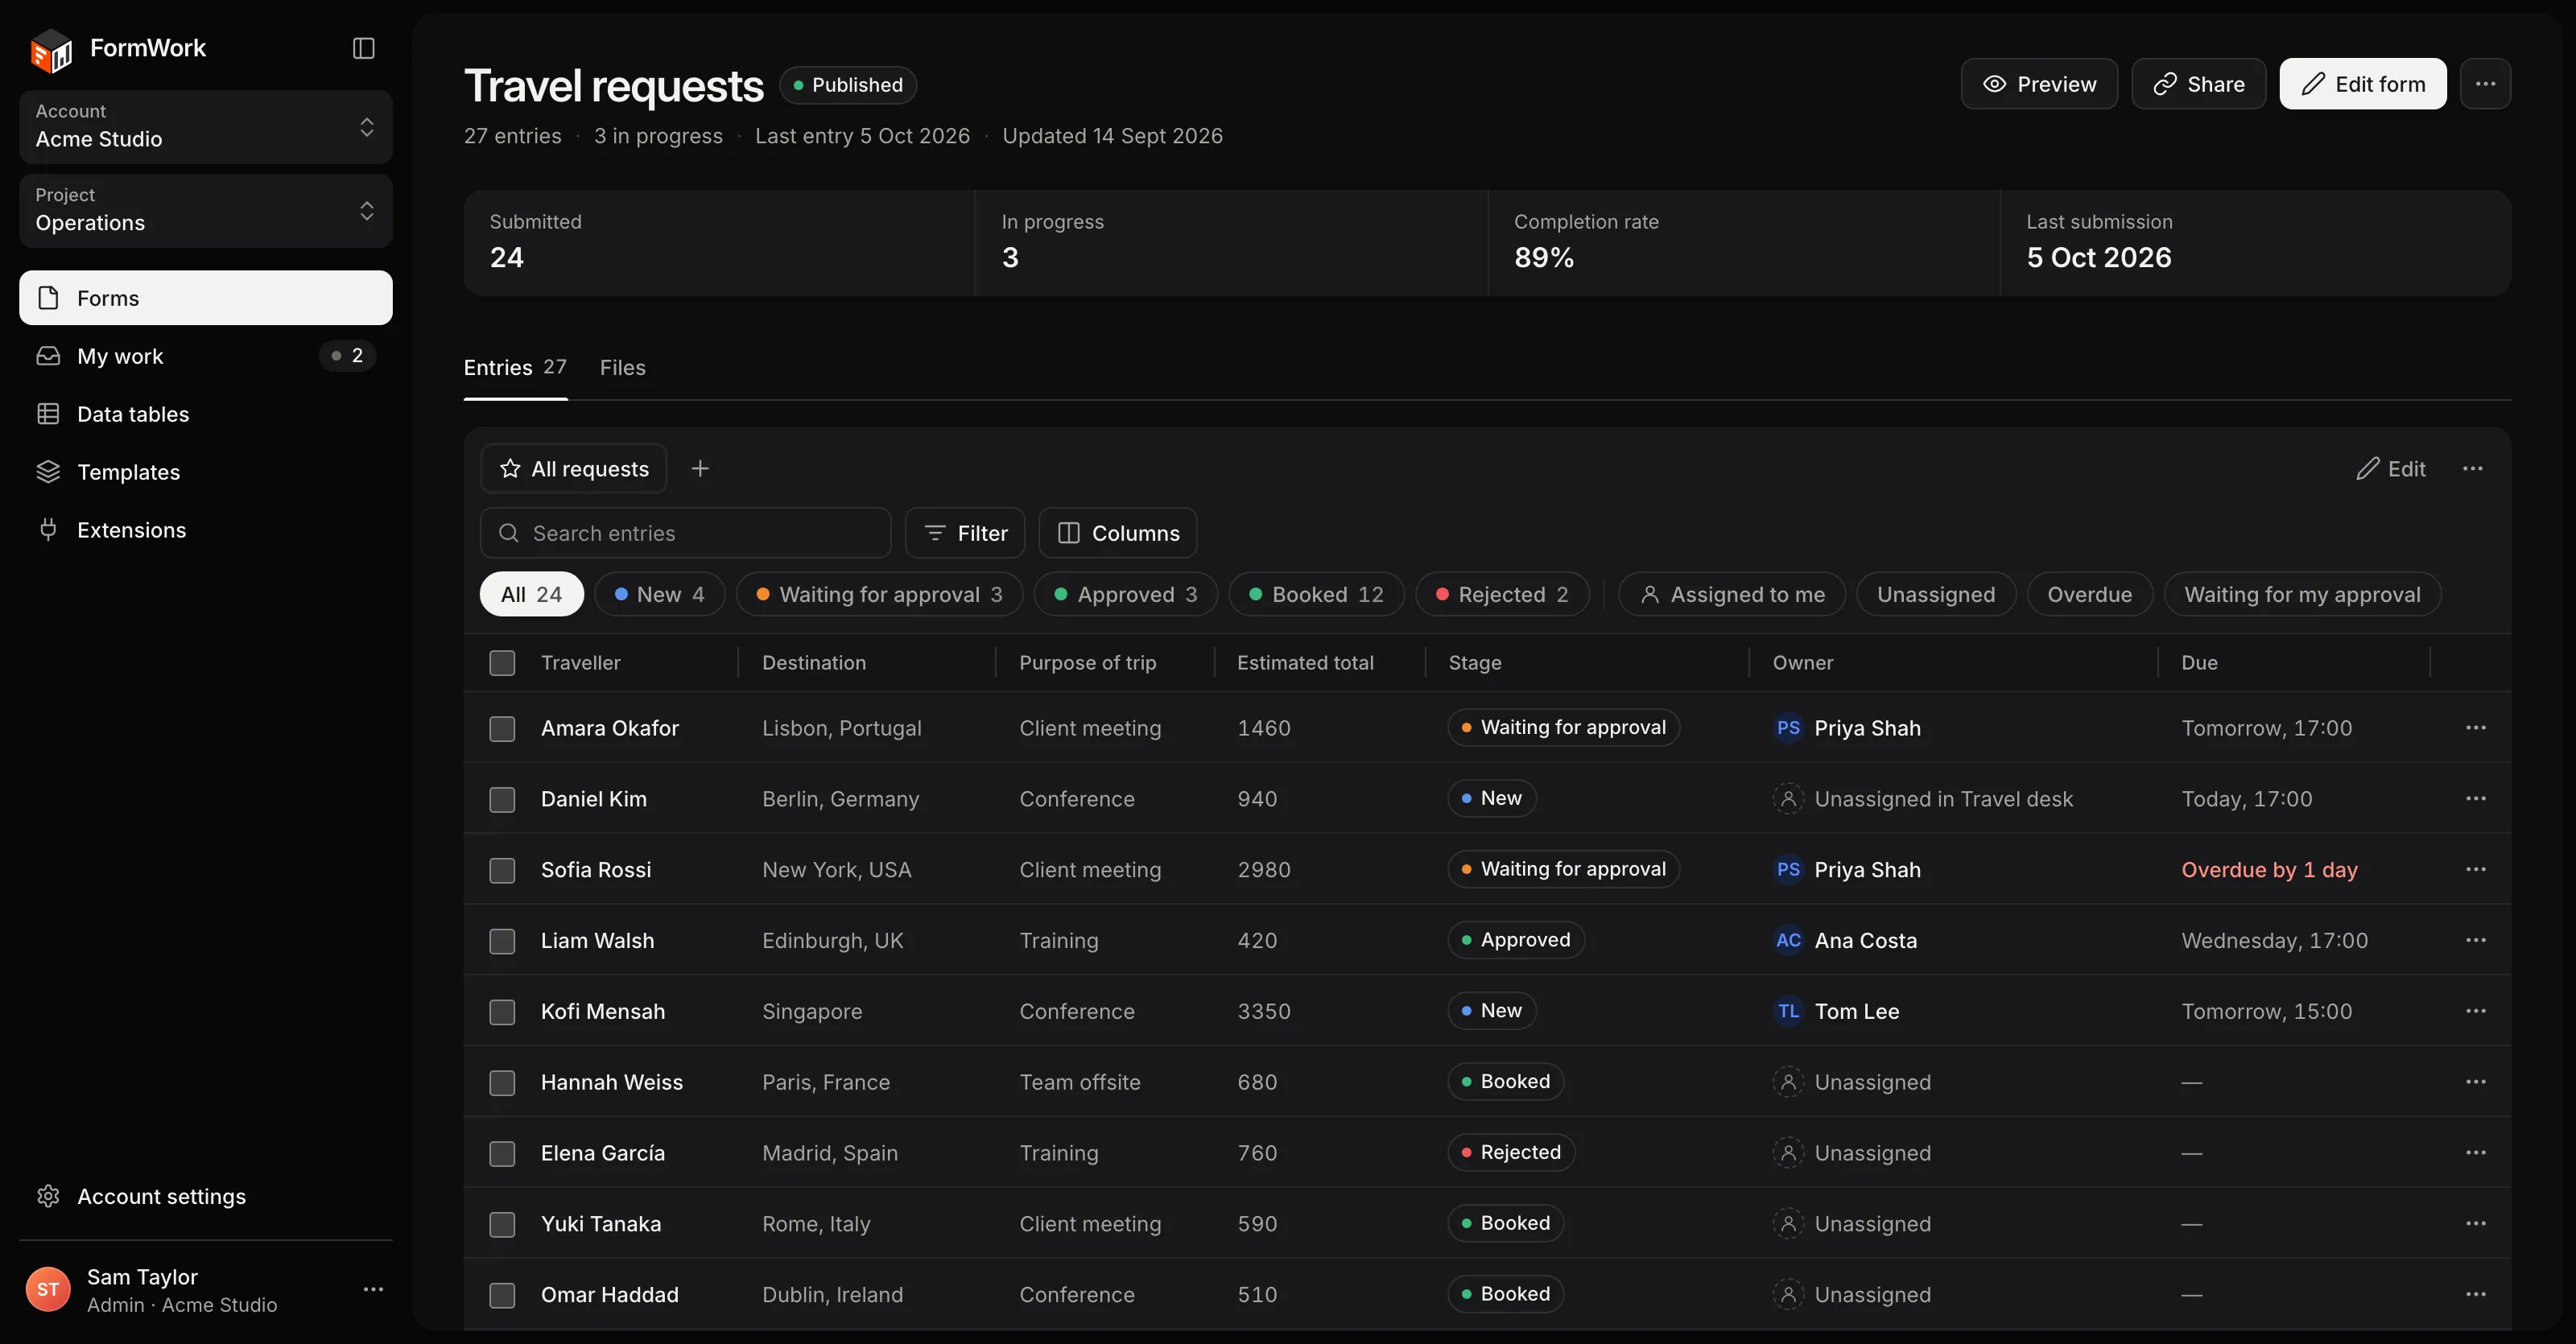Image resolution: width=2576 pixels, height=1344 pixels.
Task: Select the Yuki Tanaka row checkbox
Action: tap(502, 1224)
